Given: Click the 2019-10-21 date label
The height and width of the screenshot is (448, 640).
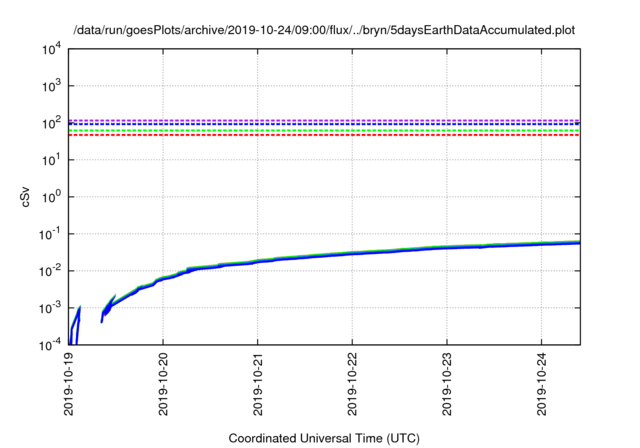Looking at the screenshot, I should click(x=258, y=384).
